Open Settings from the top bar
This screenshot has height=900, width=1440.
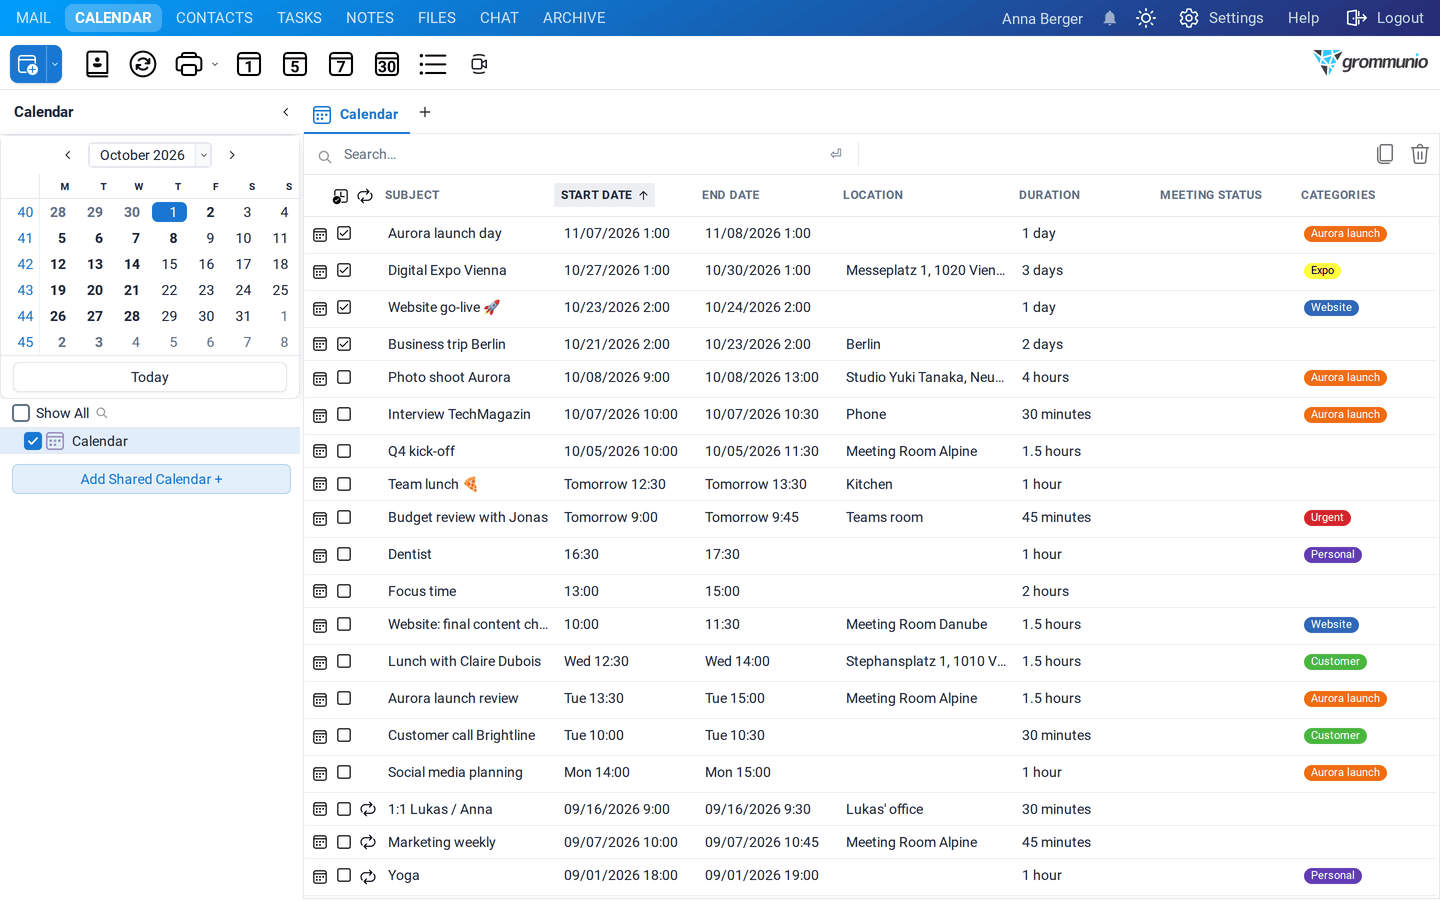click(1221, 18)
